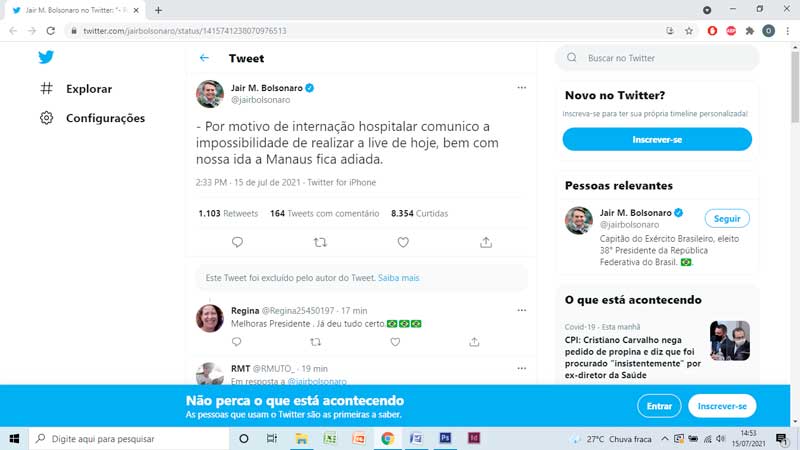Like Regina's reply with heart icon
The height and width of the screenshot is (450, 800).
pos(395,342)
